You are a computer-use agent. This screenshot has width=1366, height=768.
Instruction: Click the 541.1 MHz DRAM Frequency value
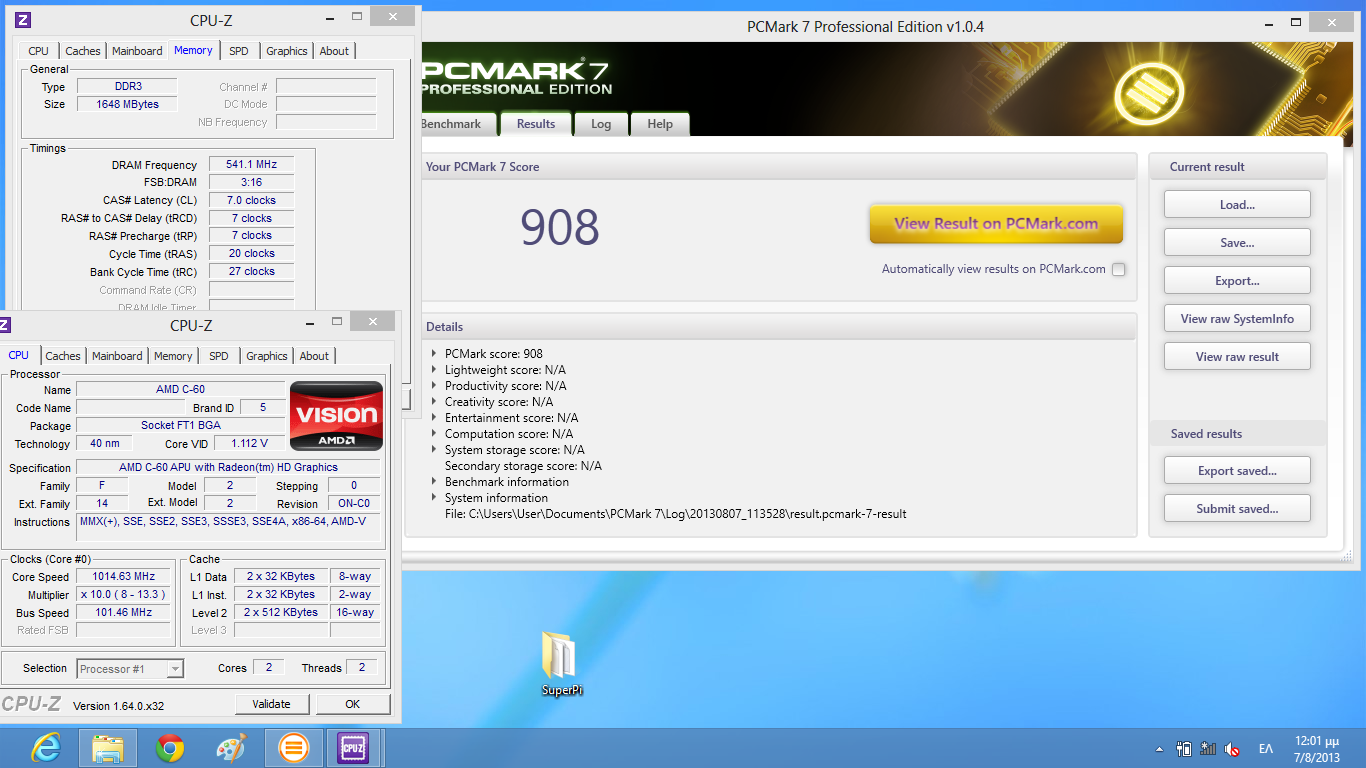(x=251, y=165)
